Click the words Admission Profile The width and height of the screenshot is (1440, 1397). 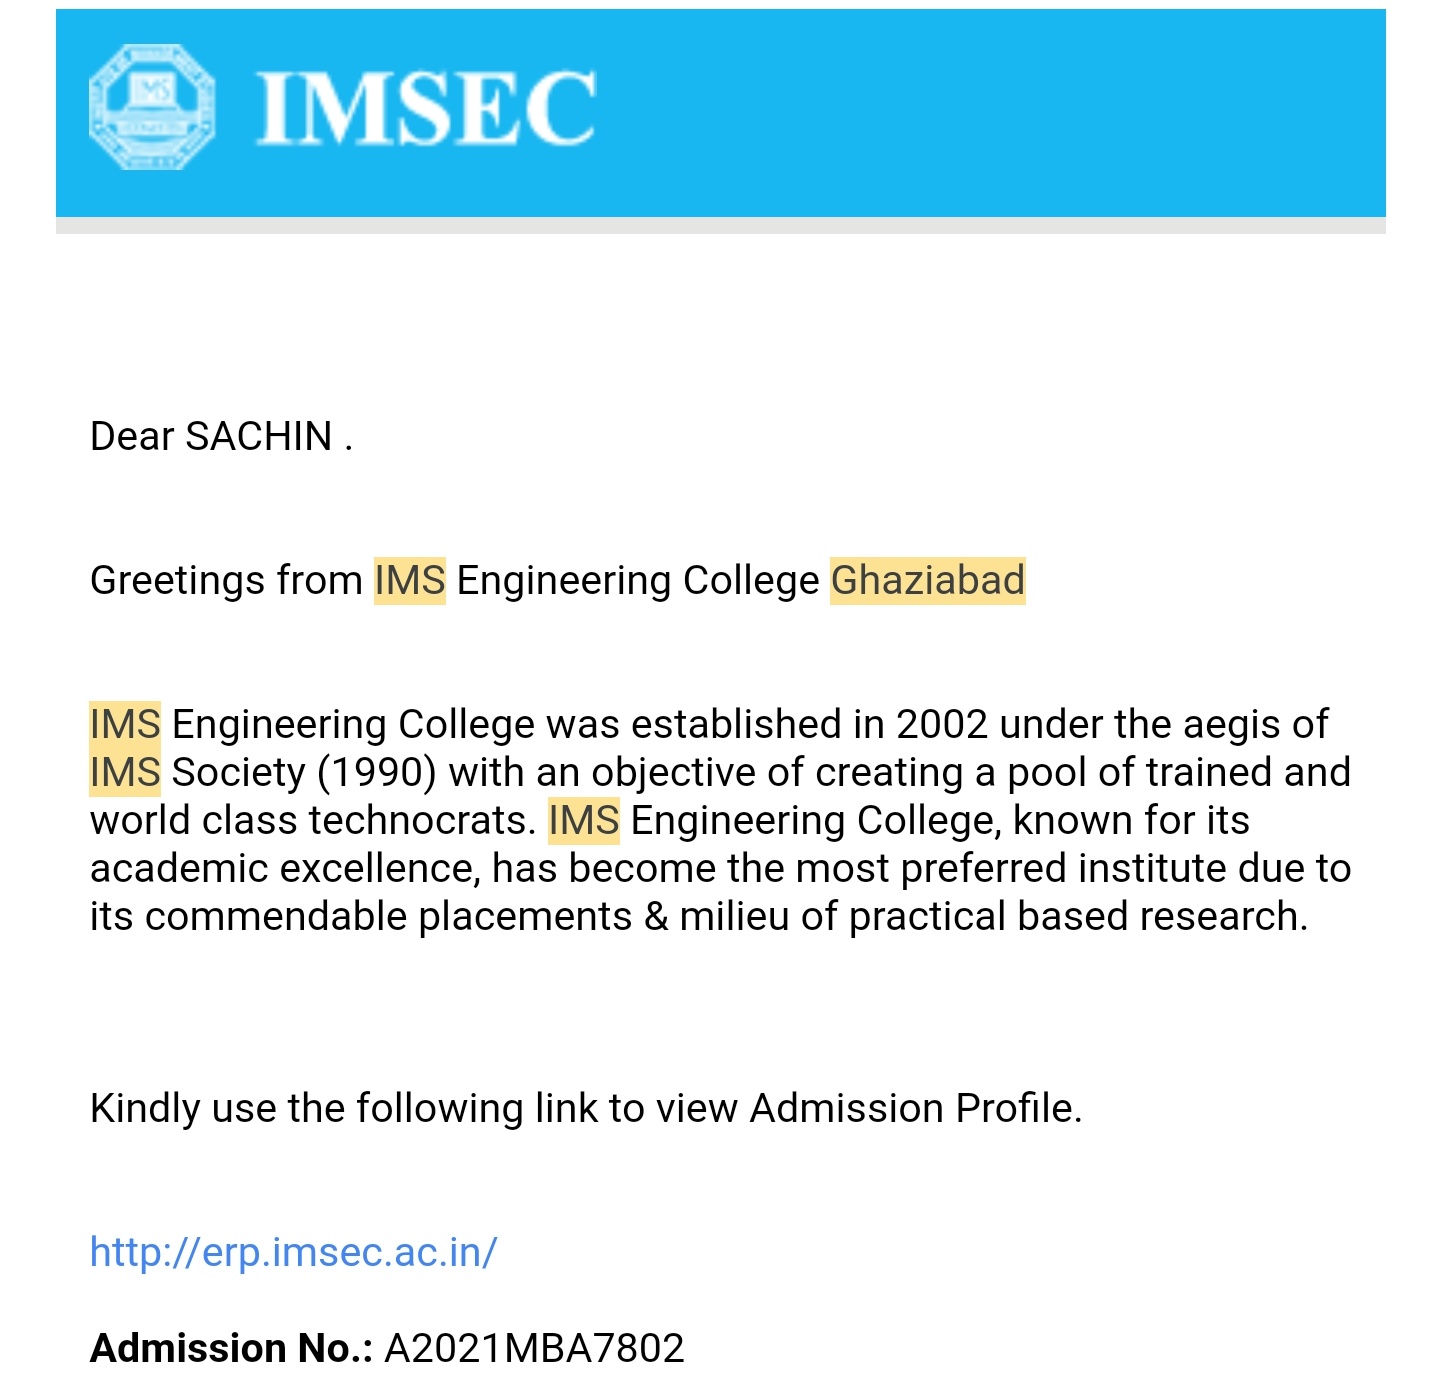pyautogui.click(x=916, y=1108)
